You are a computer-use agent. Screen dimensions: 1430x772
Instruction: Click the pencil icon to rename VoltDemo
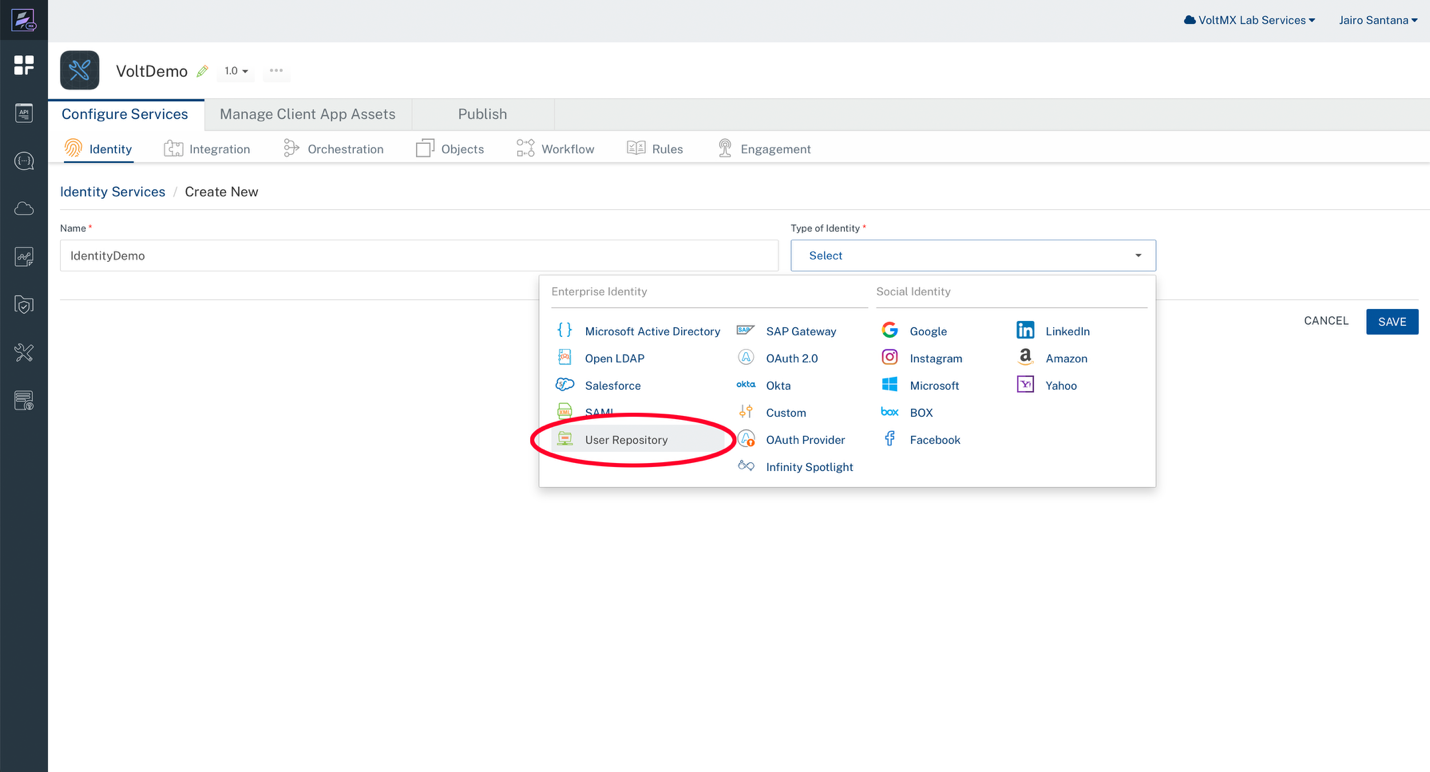coord(202,71)
